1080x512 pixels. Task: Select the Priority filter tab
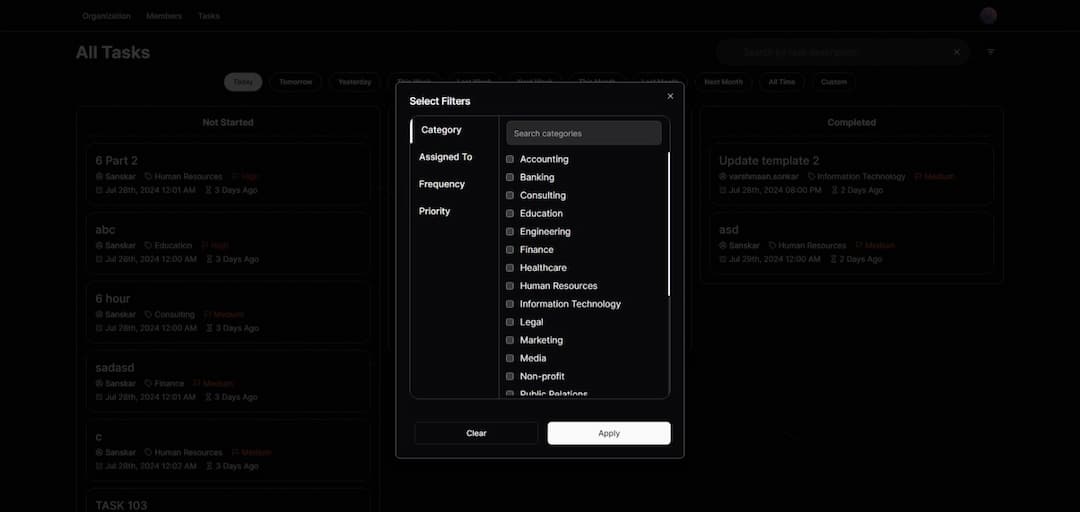point(435,211)
